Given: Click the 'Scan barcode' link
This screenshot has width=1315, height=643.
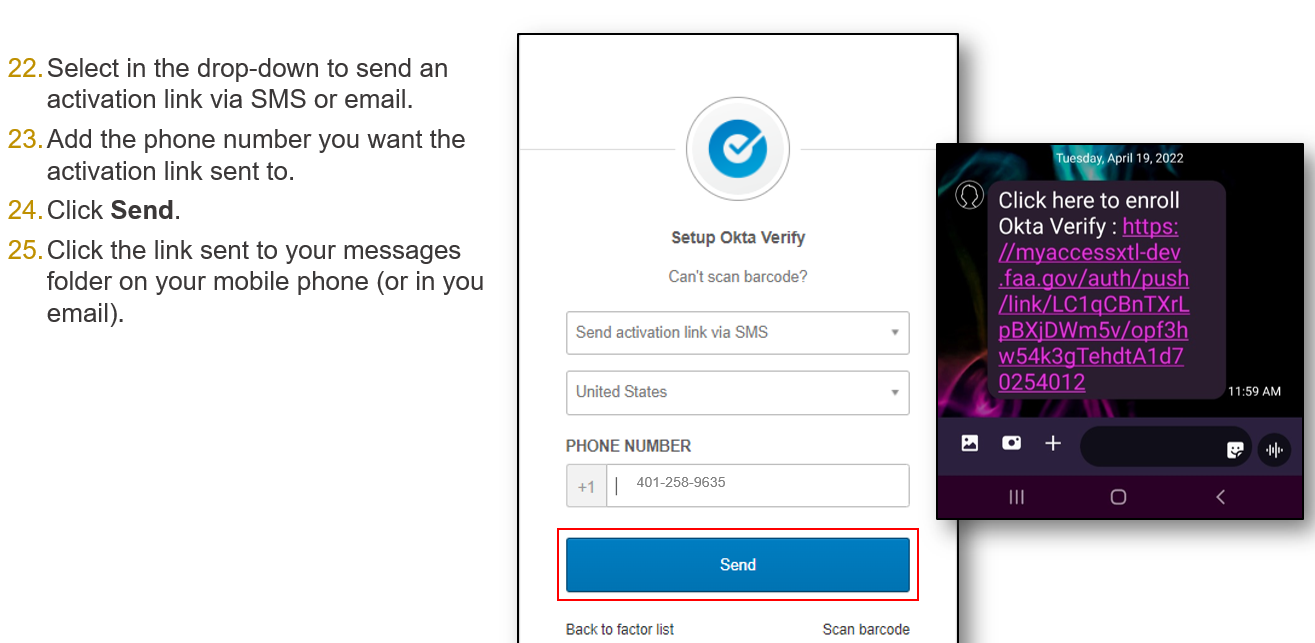Looking at the screenshot, I should coord(866,629).
